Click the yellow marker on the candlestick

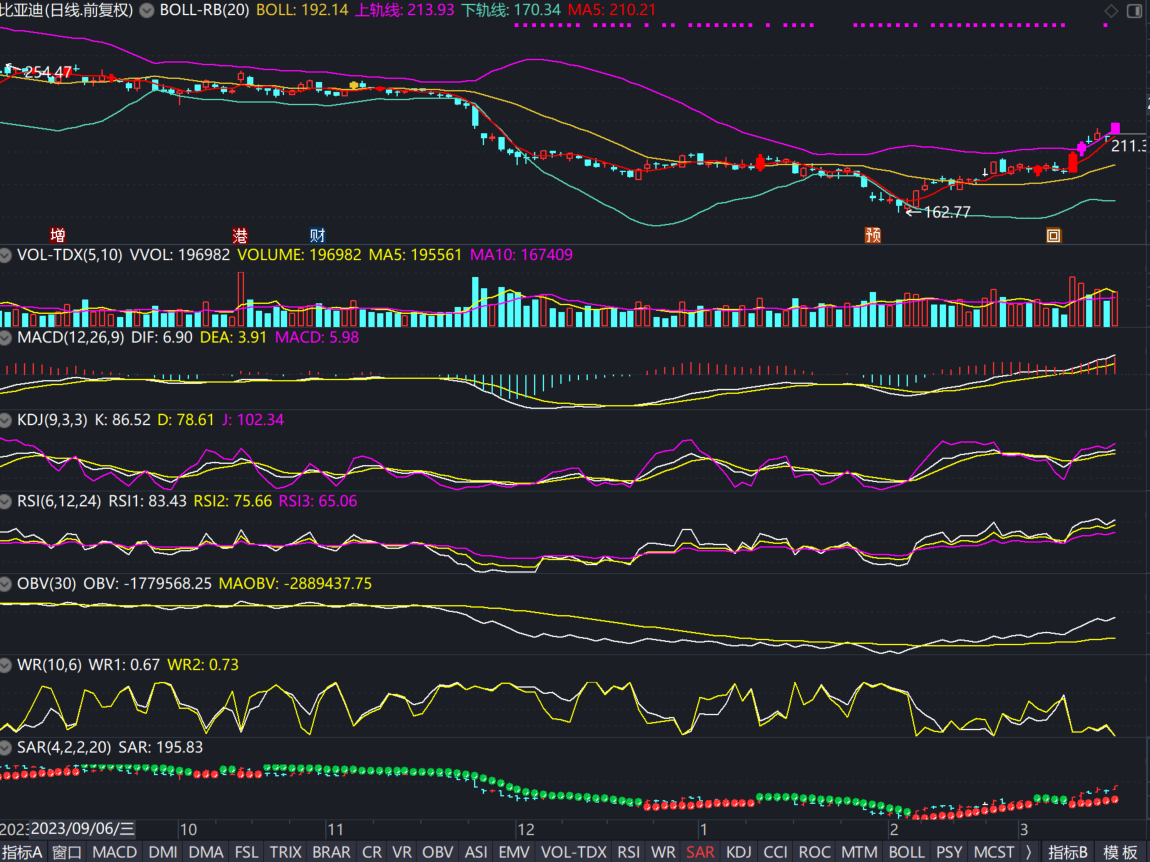pos(353,86)
